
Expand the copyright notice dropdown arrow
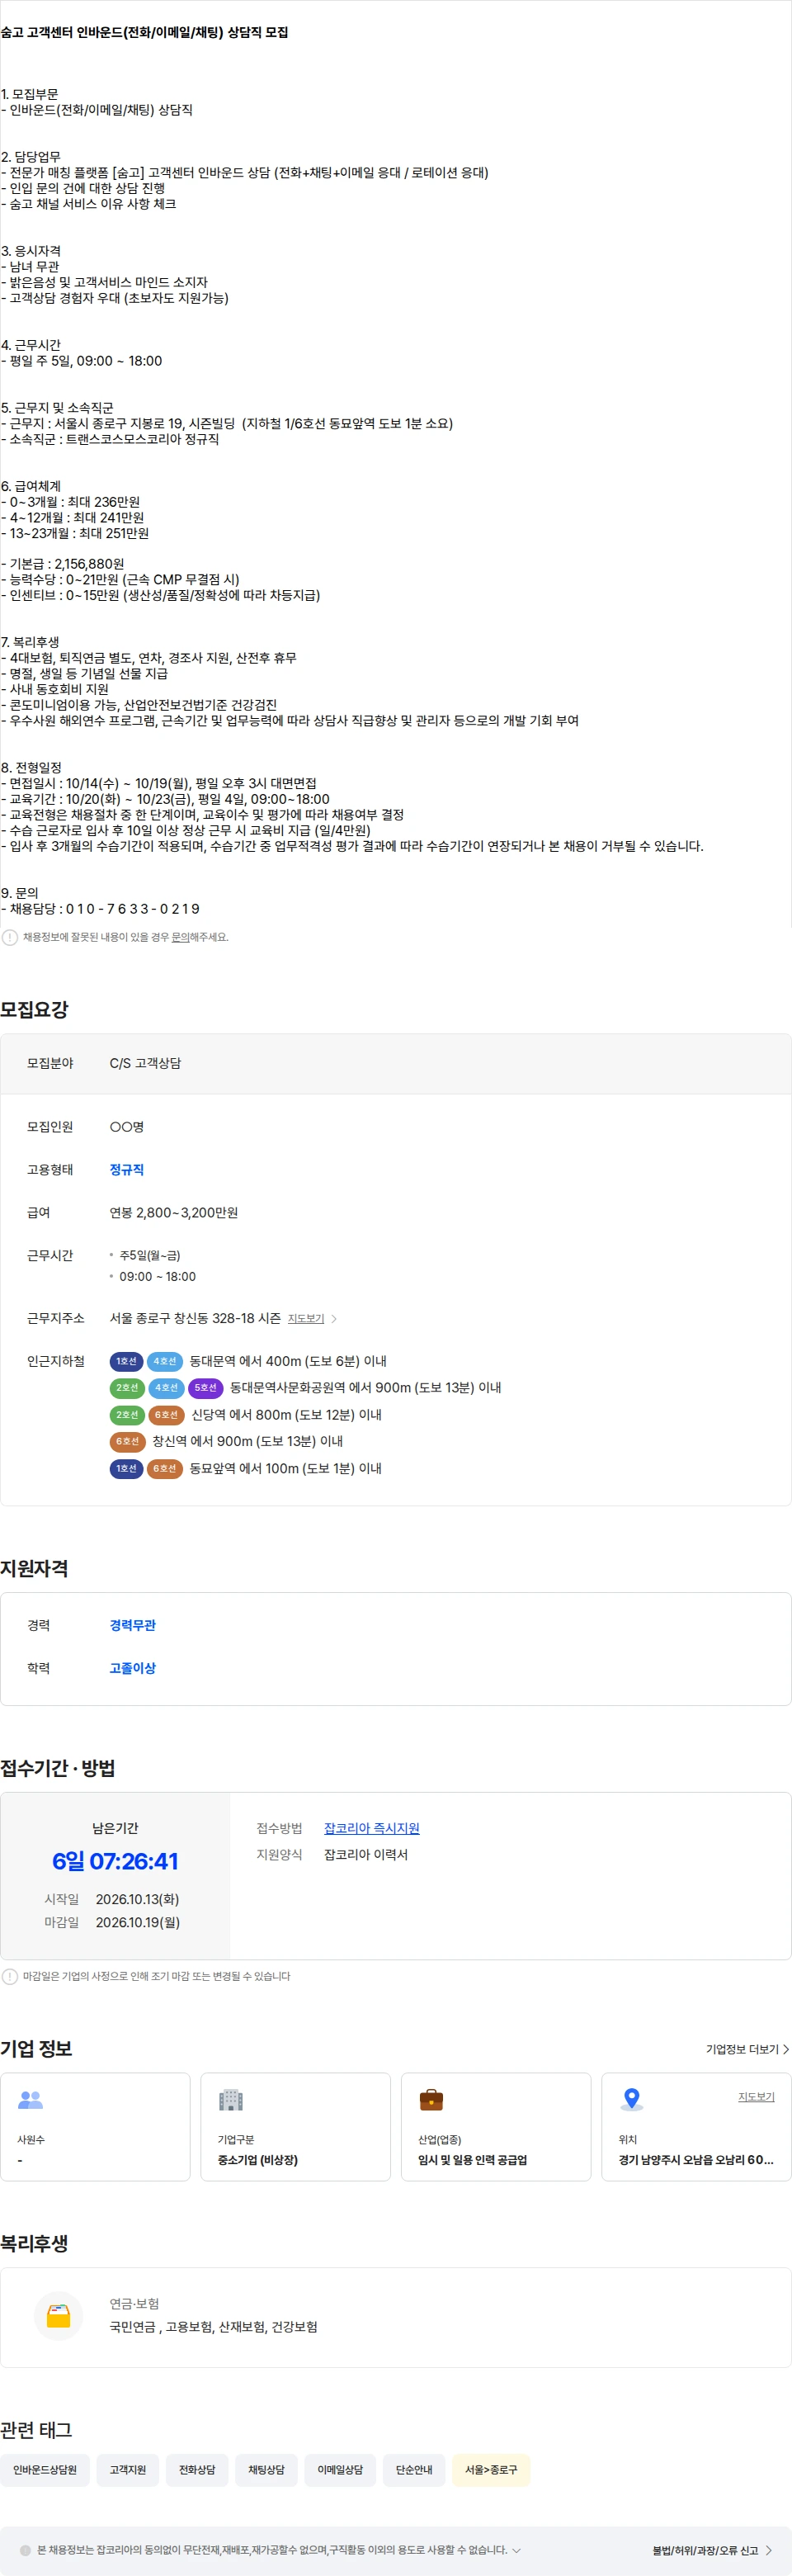[x=516, y=2550]
